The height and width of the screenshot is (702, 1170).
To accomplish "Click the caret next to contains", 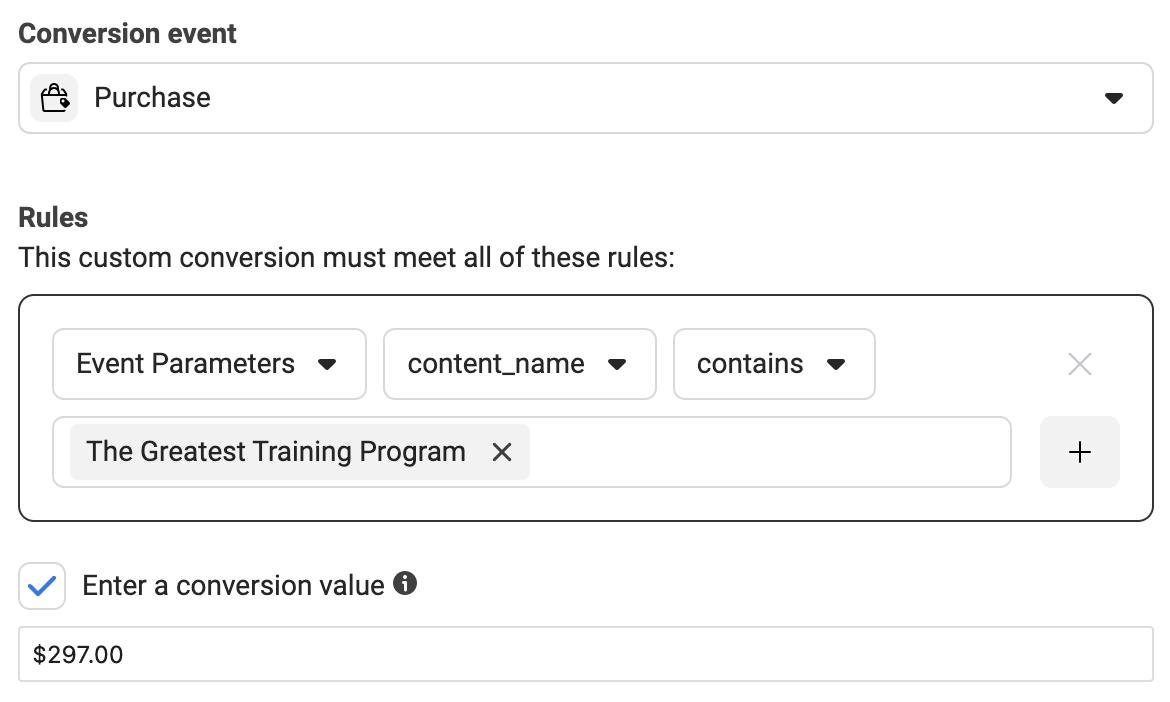I will (836, 364).
